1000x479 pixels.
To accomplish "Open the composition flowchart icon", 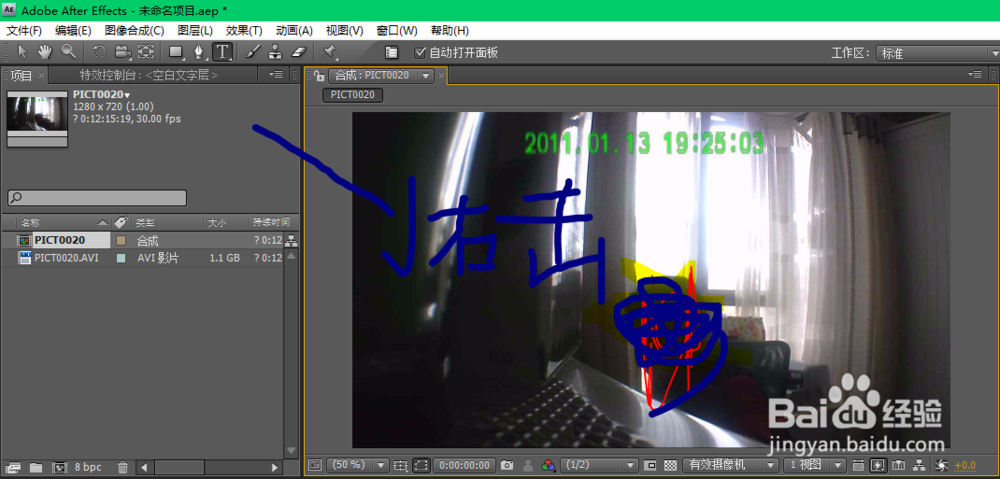I will [x=919, y=465].
